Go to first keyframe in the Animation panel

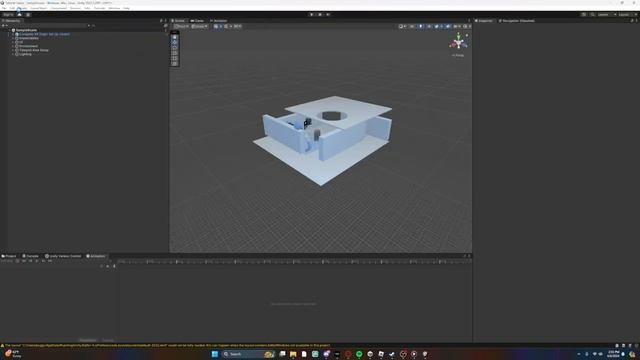tap(23, 261)
